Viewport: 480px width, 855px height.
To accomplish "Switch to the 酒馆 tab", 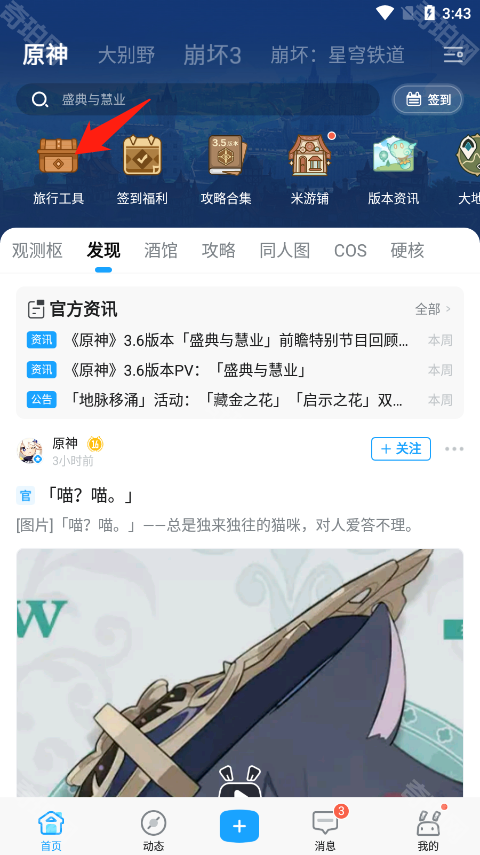I will coord(161,250).
